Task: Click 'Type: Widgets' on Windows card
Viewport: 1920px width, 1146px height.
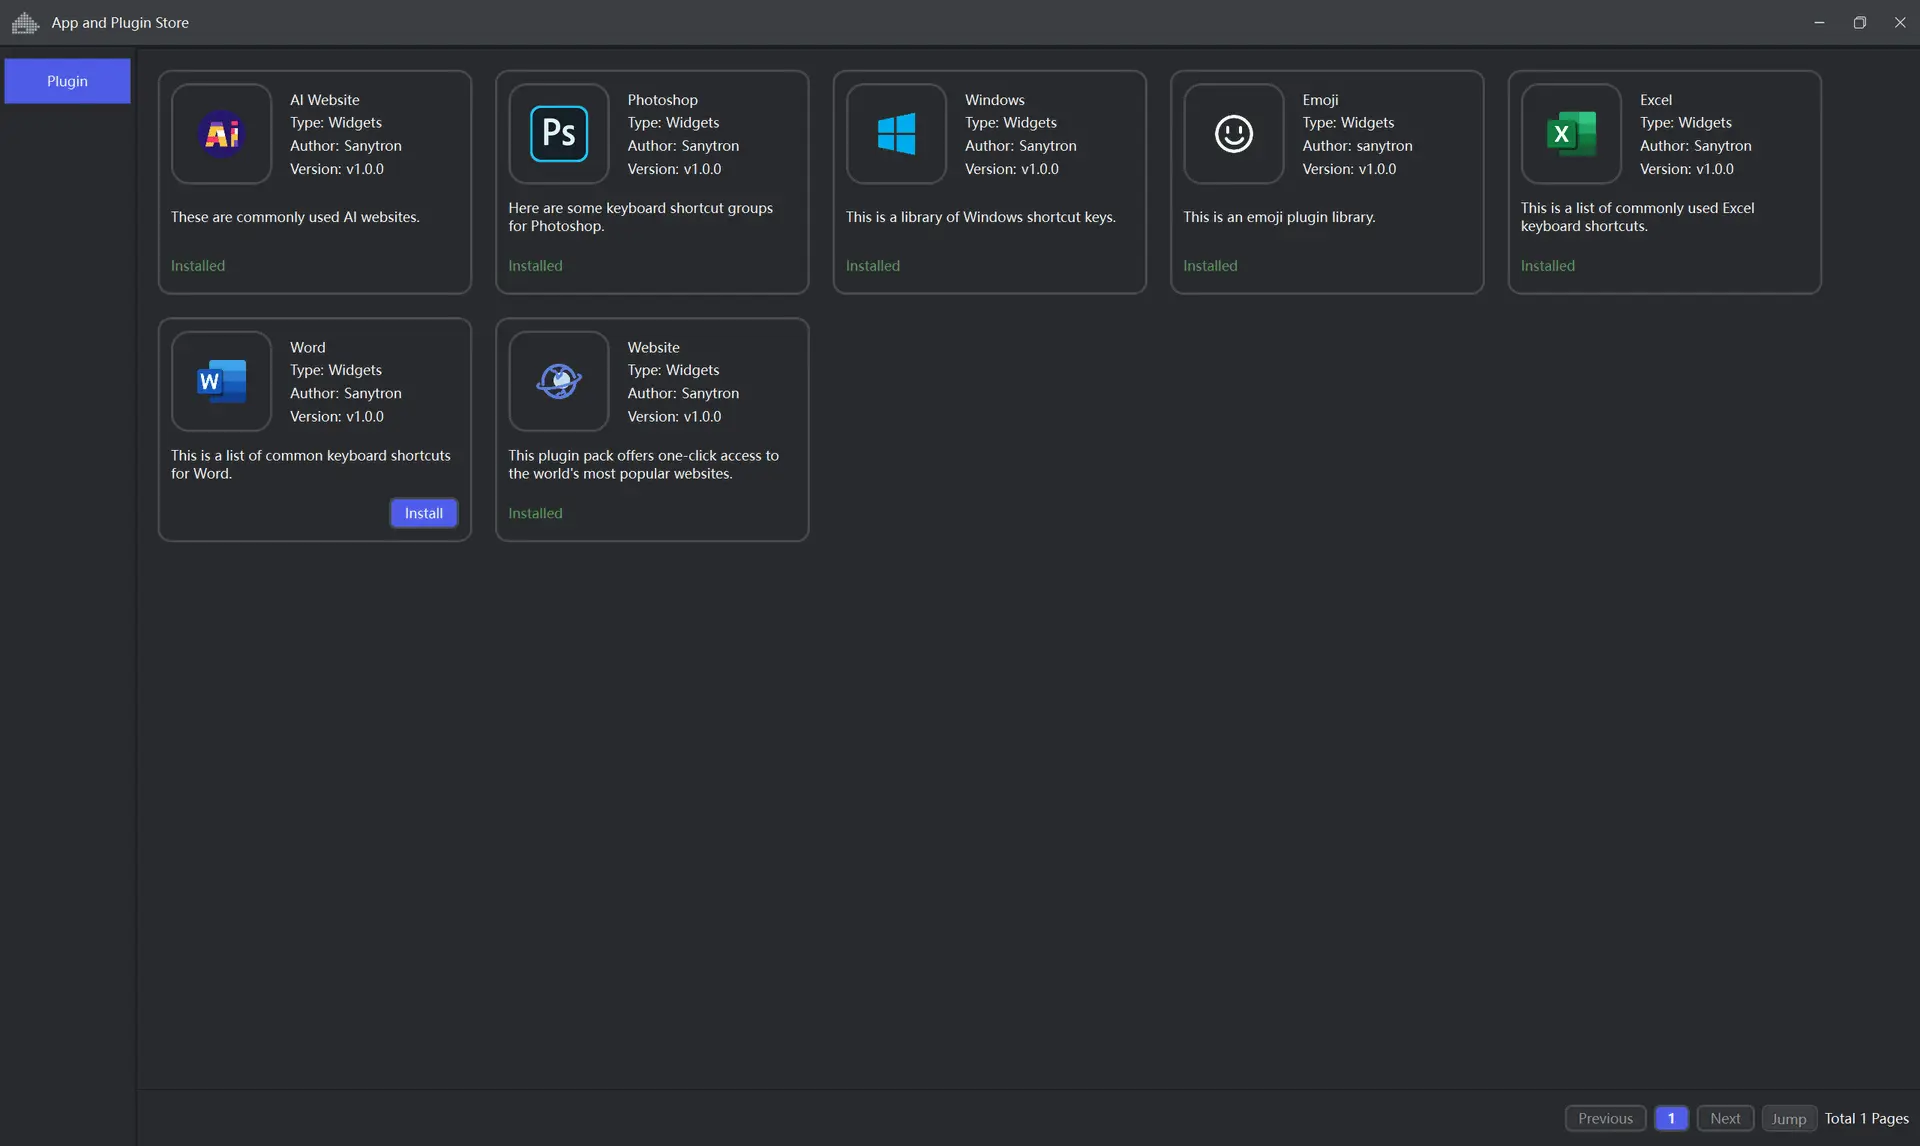Action: click(1010, 123)
